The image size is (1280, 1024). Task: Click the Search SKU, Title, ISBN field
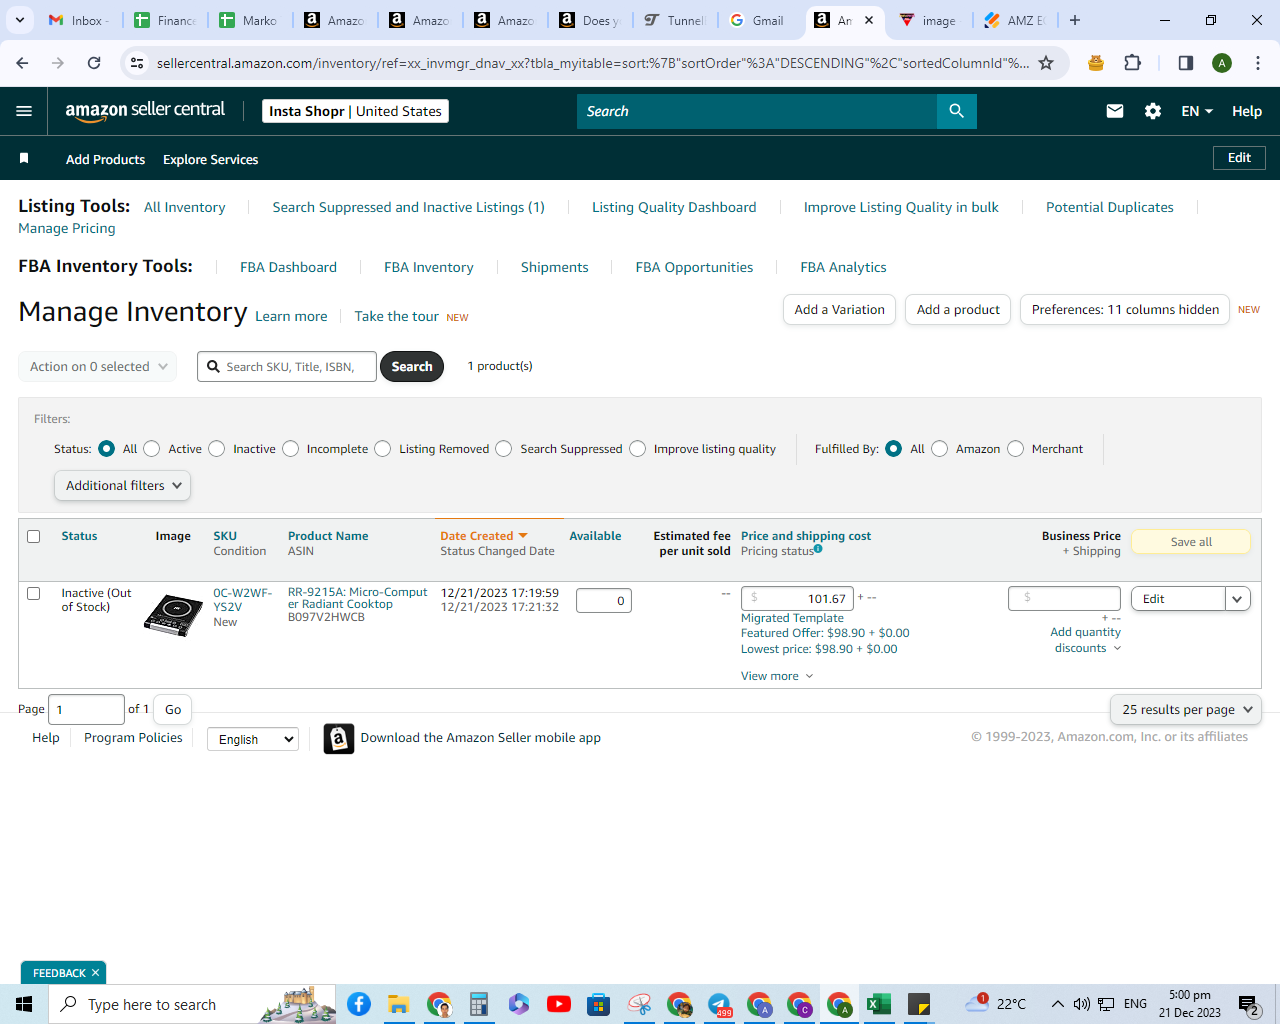tap(287, 367)
